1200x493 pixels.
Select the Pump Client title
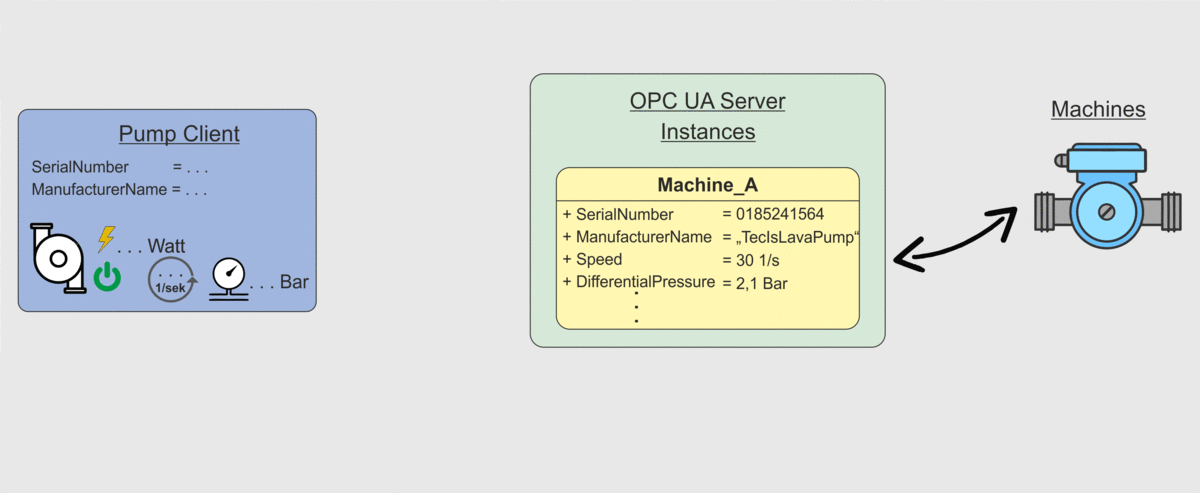[x=179, y=134]
